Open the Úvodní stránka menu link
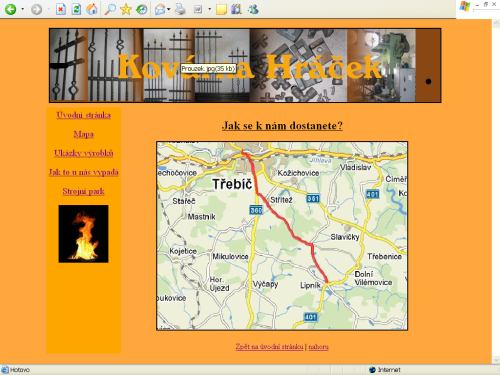 point(84,115)
